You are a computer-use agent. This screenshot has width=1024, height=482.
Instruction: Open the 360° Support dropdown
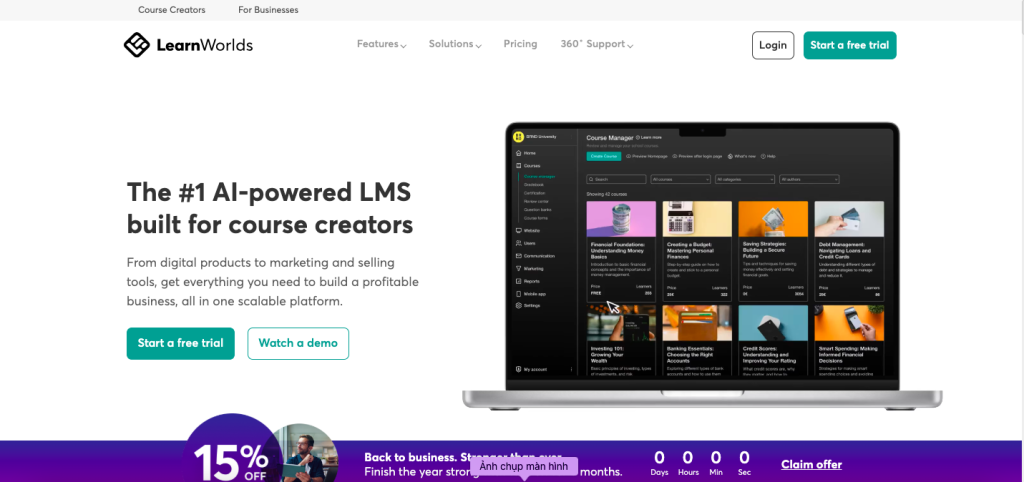tap(596, 44)
